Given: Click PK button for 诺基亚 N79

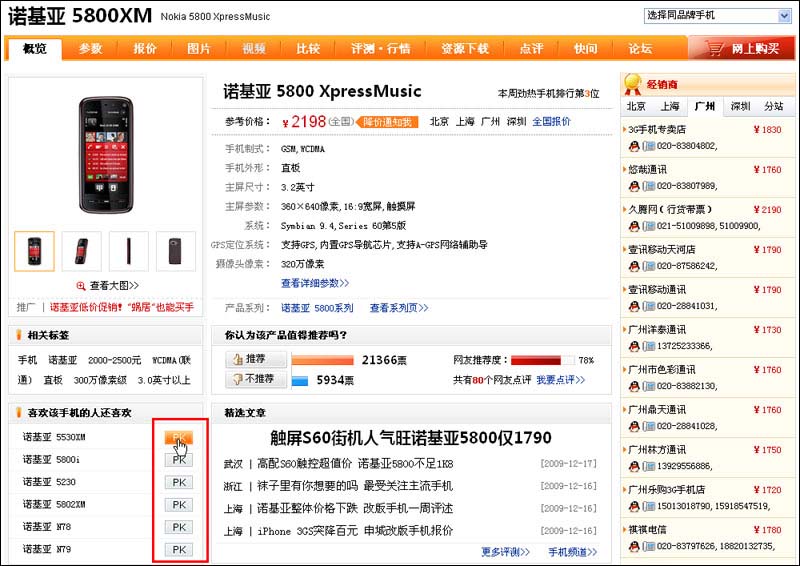Looking at the screenshot, I should pyautogui.click(x=179, y=550).
